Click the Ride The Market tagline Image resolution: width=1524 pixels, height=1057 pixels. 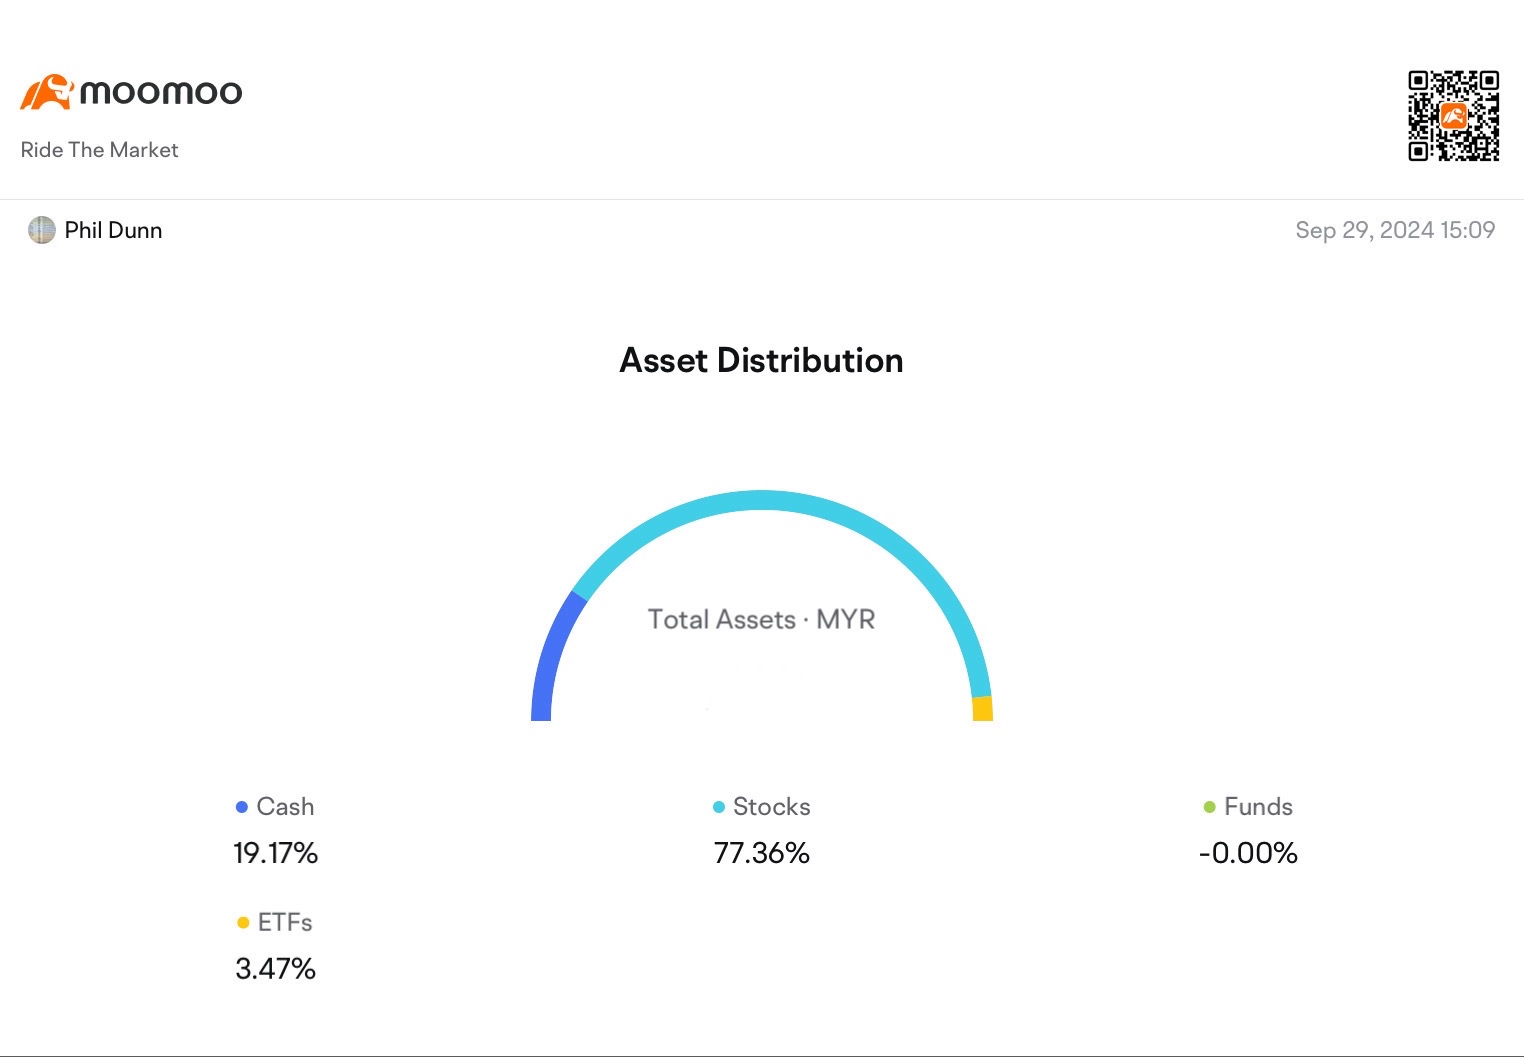(99, 150)
